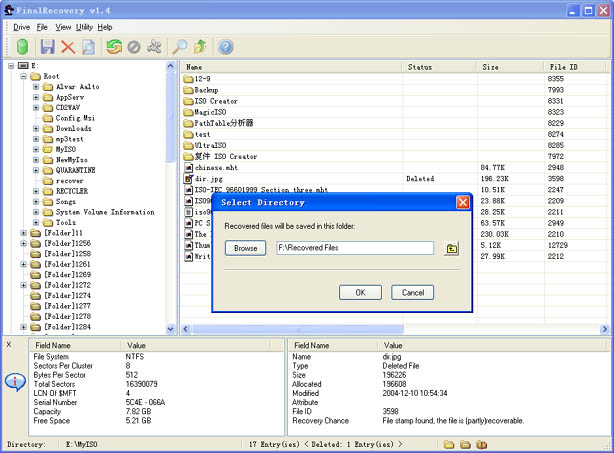Image resolution: width=614 pixels, height=453 pixels.
Task: Click the chinese.mht file icon
Action: [188, 168]
